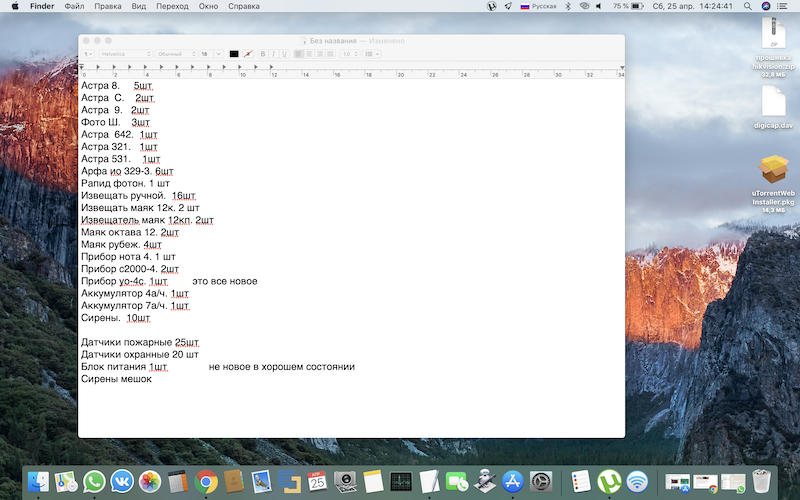Open the Правка menu

point(106,6)
